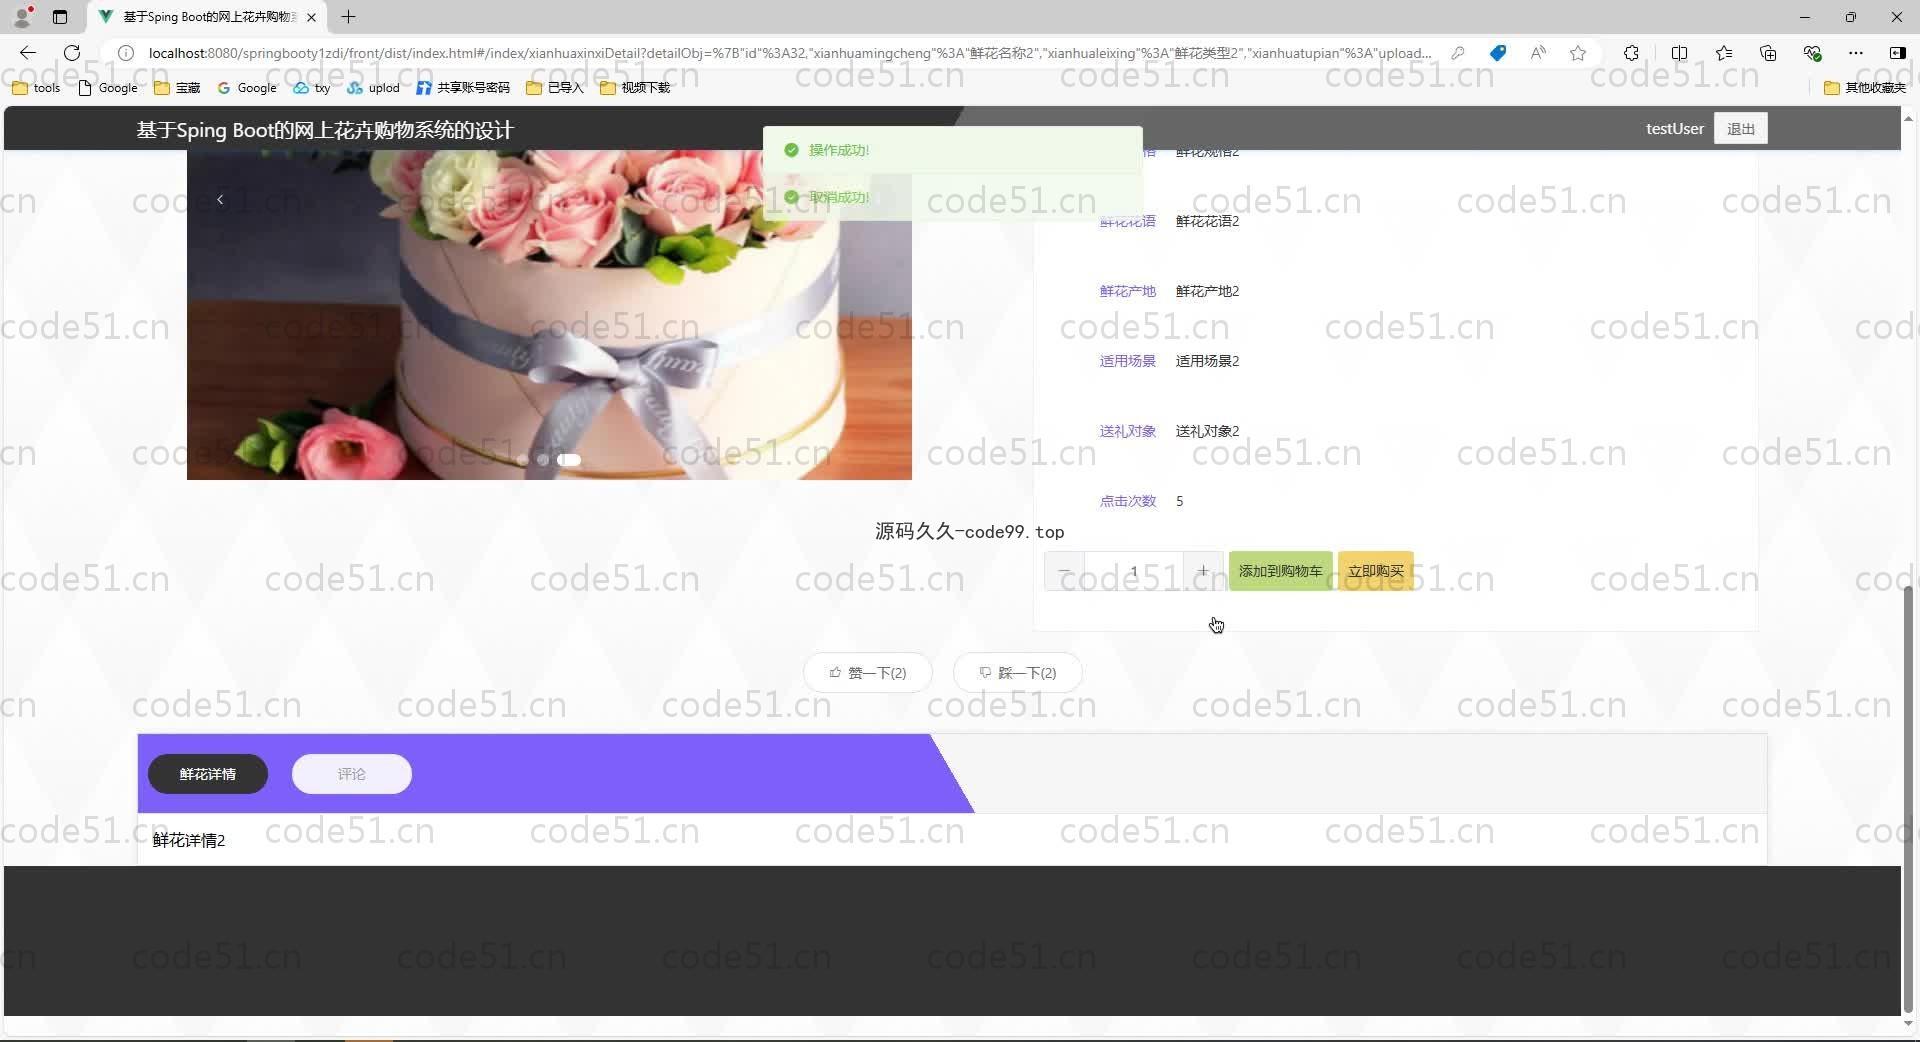Open the collections icon
The height and width of the screenshot is (1042, 1920).
pos(1768,53)
